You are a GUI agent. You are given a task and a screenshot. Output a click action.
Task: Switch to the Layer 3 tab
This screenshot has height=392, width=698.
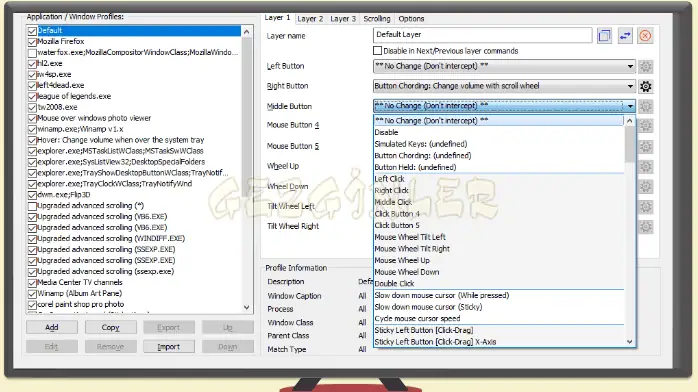click(x=343, y=19)
